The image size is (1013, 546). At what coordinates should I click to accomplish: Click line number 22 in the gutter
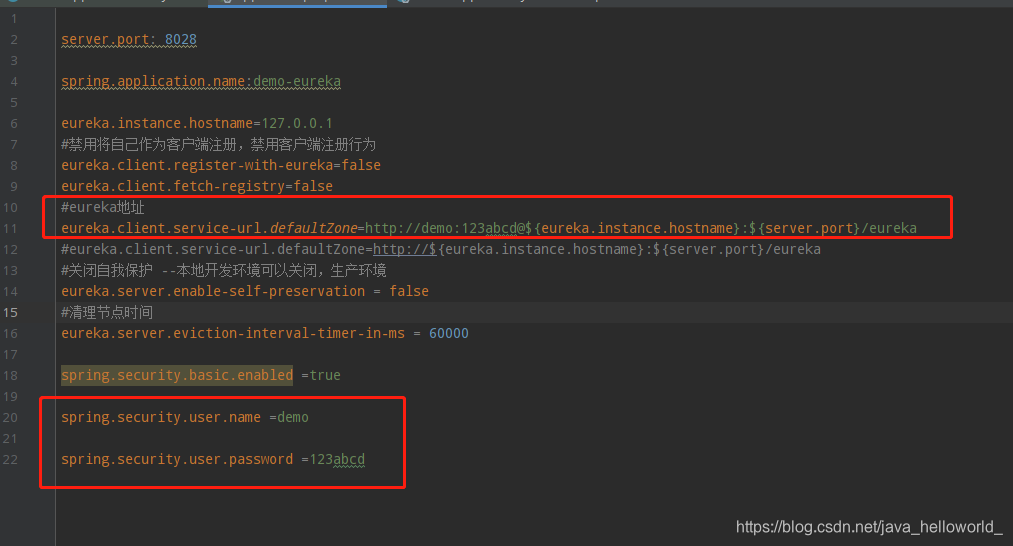tap(10, 459)
